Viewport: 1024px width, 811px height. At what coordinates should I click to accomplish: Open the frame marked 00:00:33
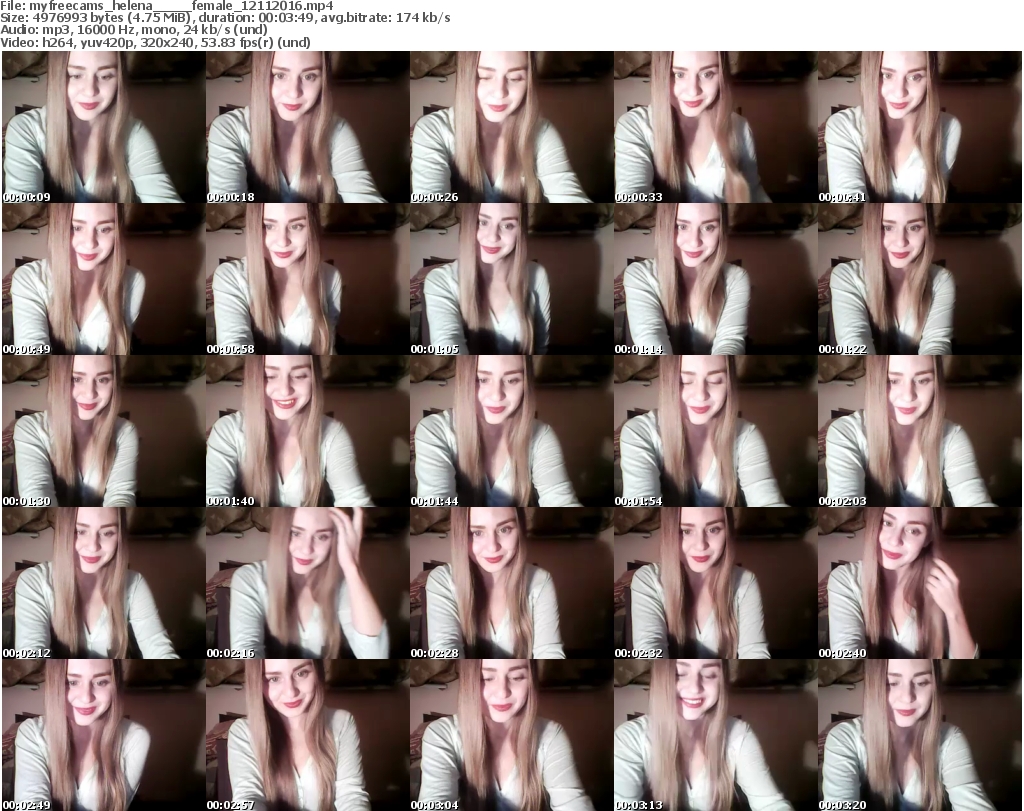pyautogui.click(x=715, y=127)
